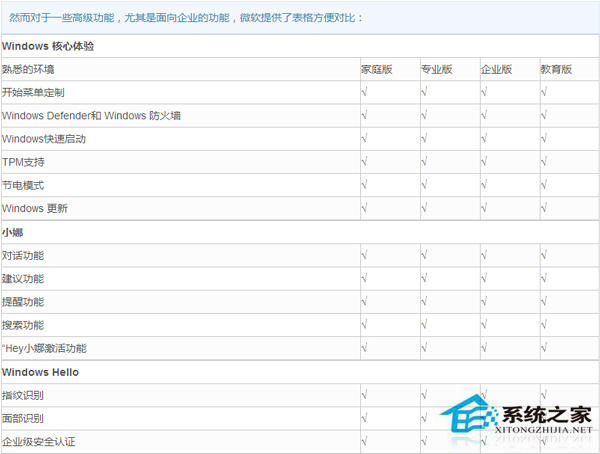600x454 pixels.
Task: Click 教育版 checkmark in Windows 更新 row
Action: (544, 208)
